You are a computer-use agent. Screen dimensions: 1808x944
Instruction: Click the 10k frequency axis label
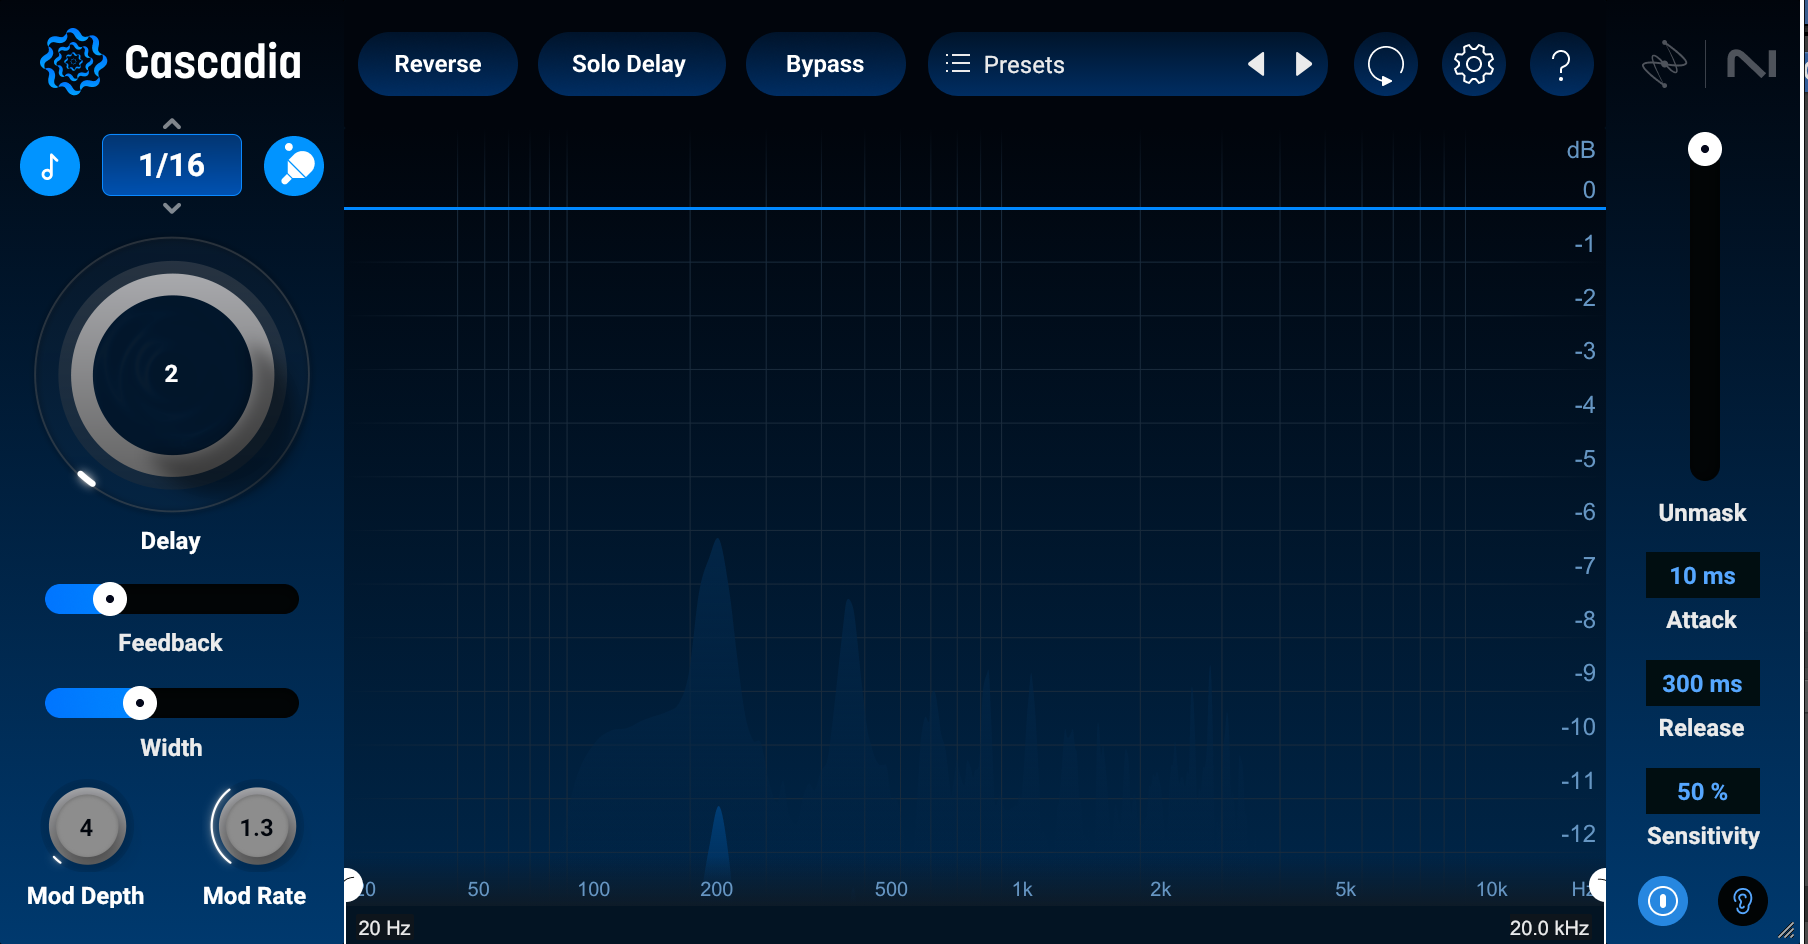pos(1492,889)
